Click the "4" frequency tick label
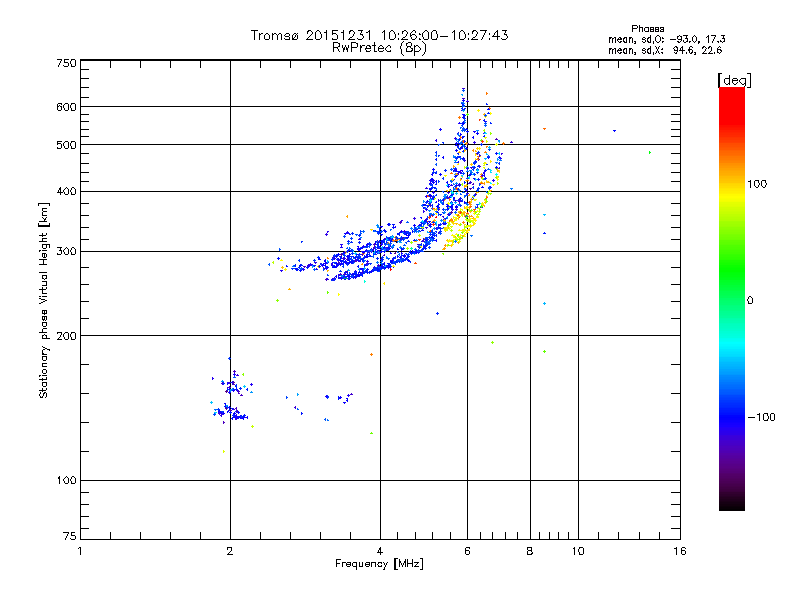This screenshot has width=800, height=600. pos(380,551)
